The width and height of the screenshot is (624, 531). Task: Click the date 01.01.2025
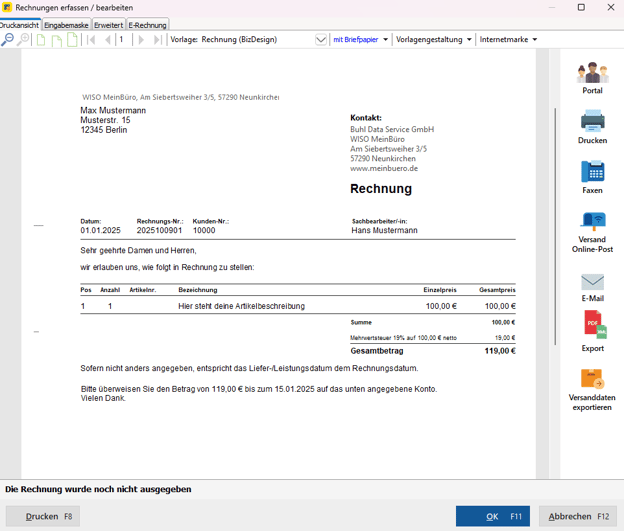point(100,230)
